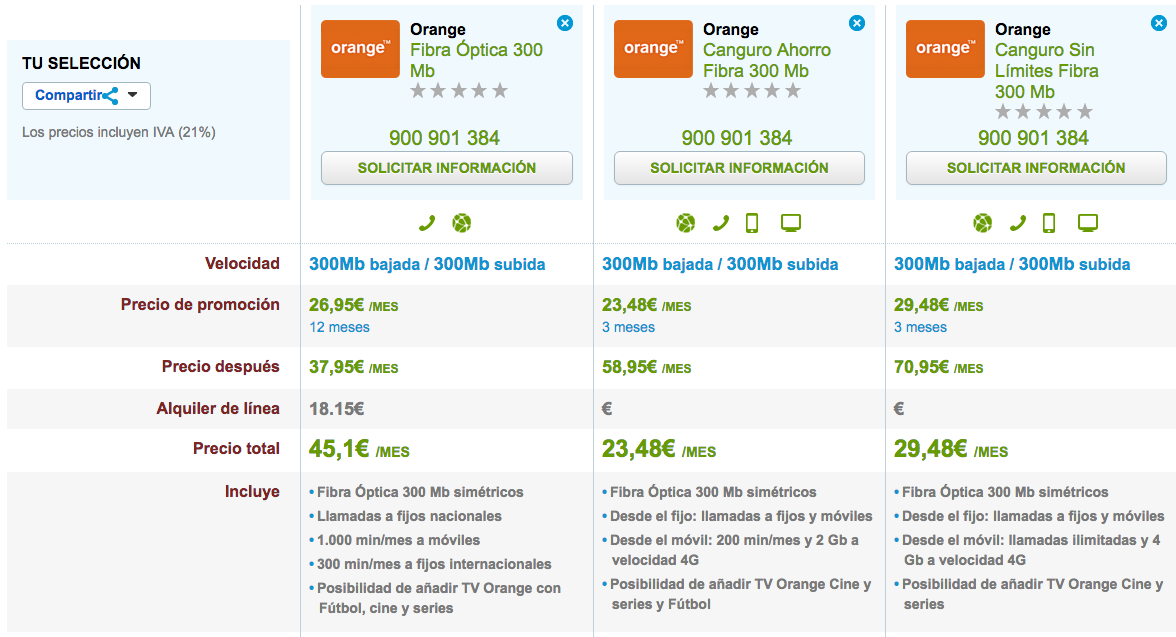Click the Incluye row label
Screen dimensions: 1176x637
(252, 491)
